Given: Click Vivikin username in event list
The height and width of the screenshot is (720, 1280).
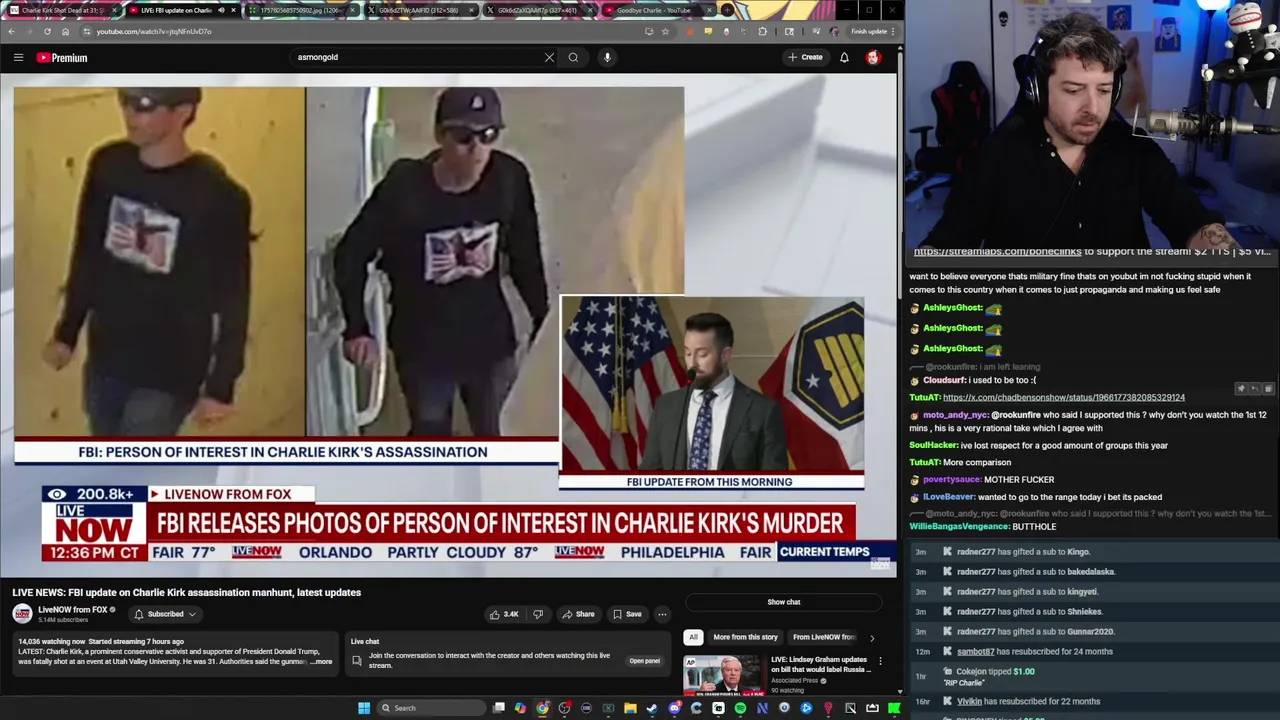Looking at the screenshot, I should pyautogui.click(x=969, y=702).
